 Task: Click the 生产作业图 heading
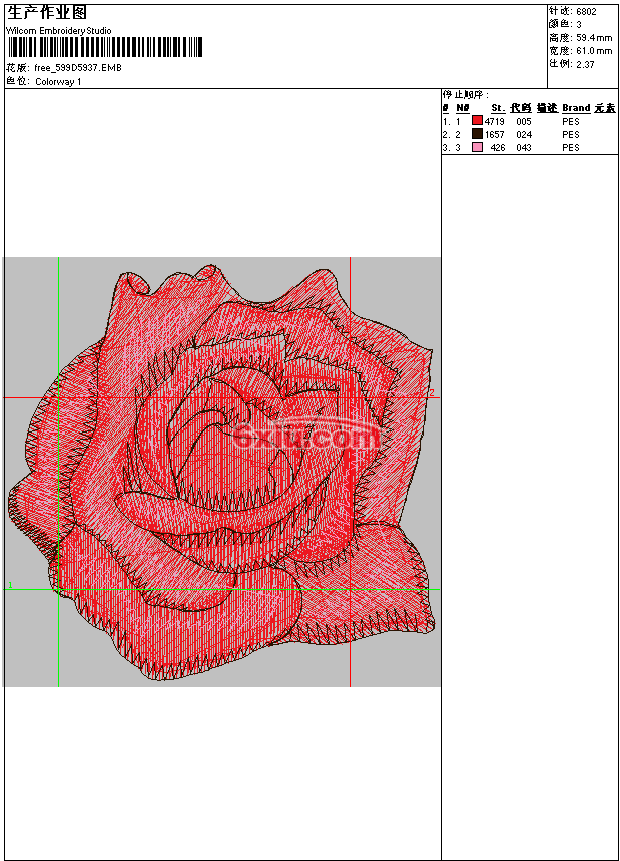pos(47,13)
